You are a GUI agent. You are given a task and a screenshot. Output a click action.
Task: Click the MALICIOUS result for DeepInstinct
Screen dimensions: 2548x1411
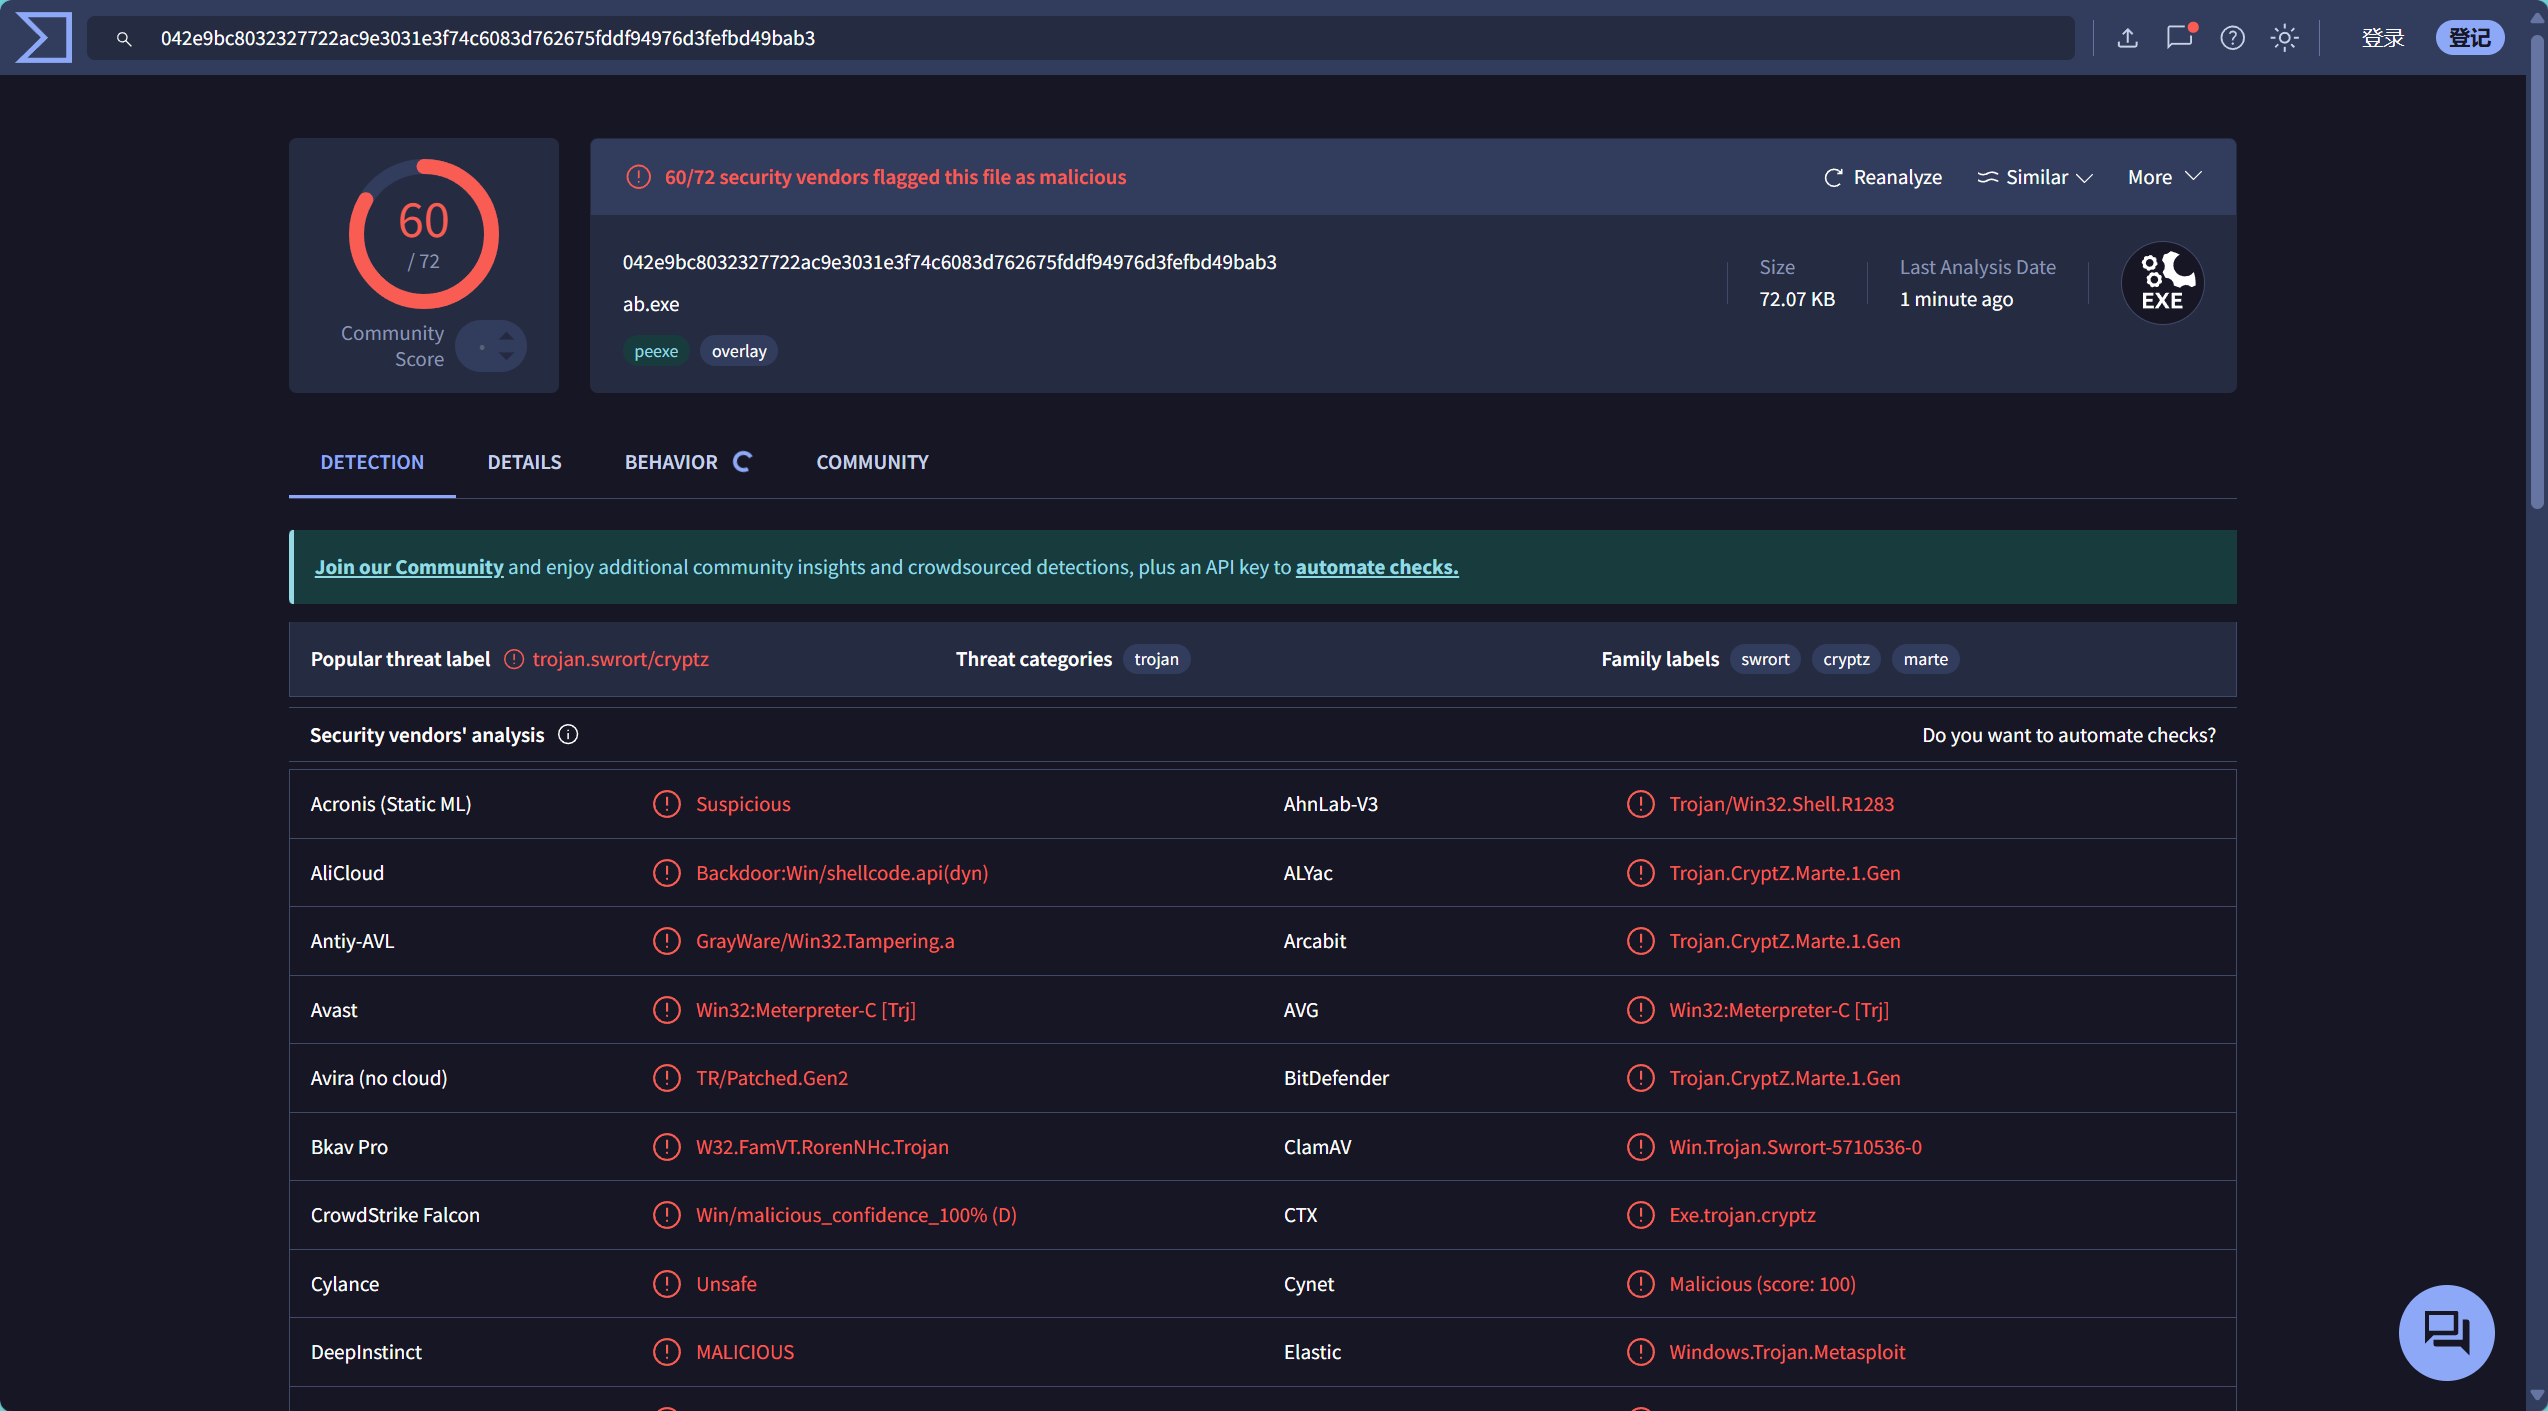click(x=745, y=1352)
